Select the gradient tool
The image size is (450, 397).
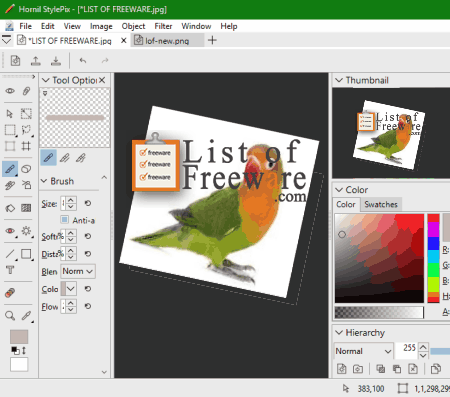tap(26, 208)
